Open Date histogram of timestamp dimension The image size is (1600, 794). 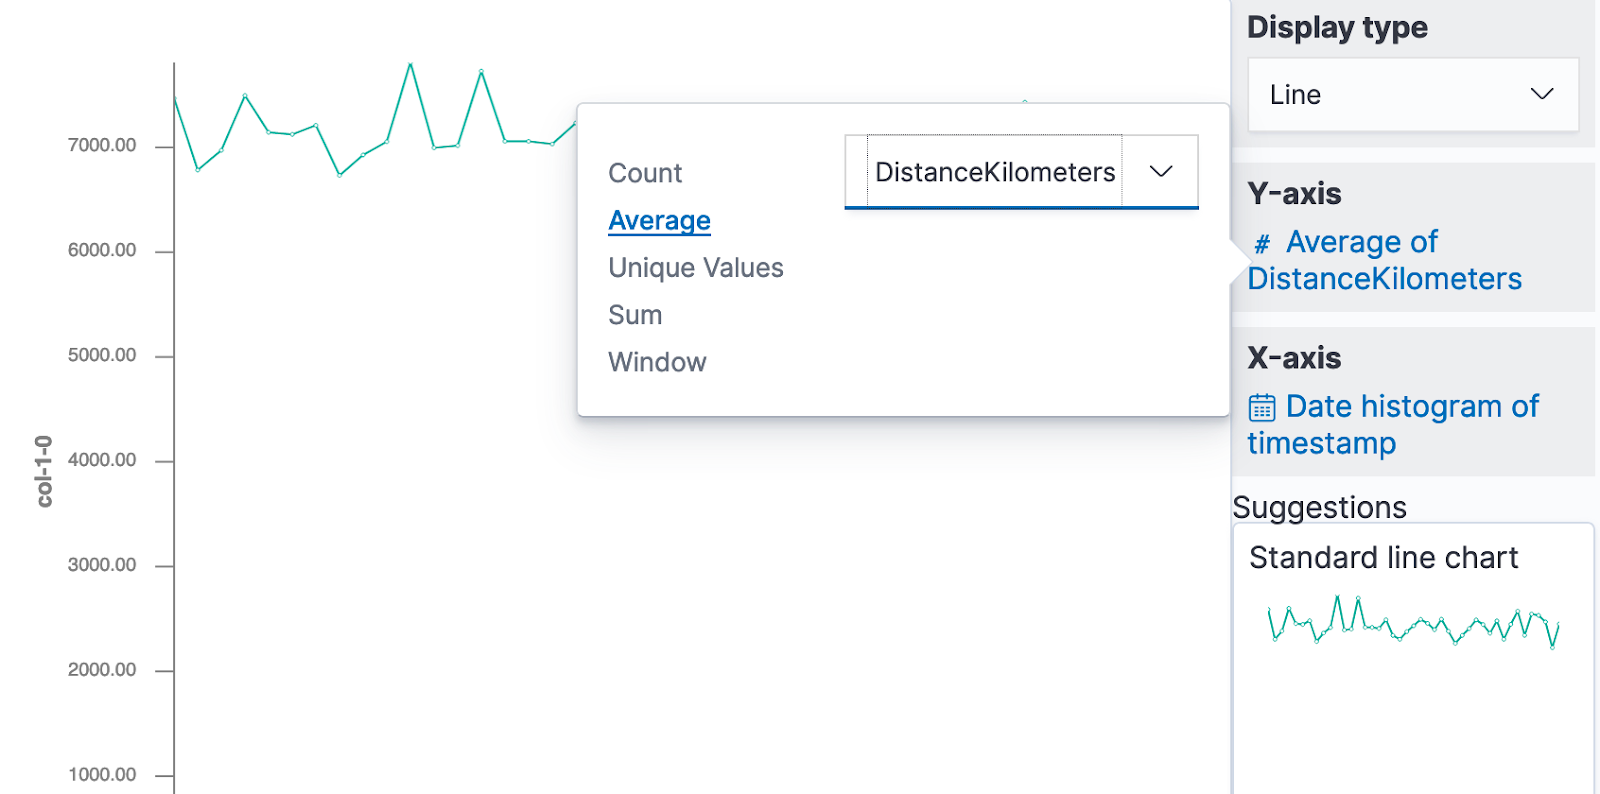tap(1393, 424)
